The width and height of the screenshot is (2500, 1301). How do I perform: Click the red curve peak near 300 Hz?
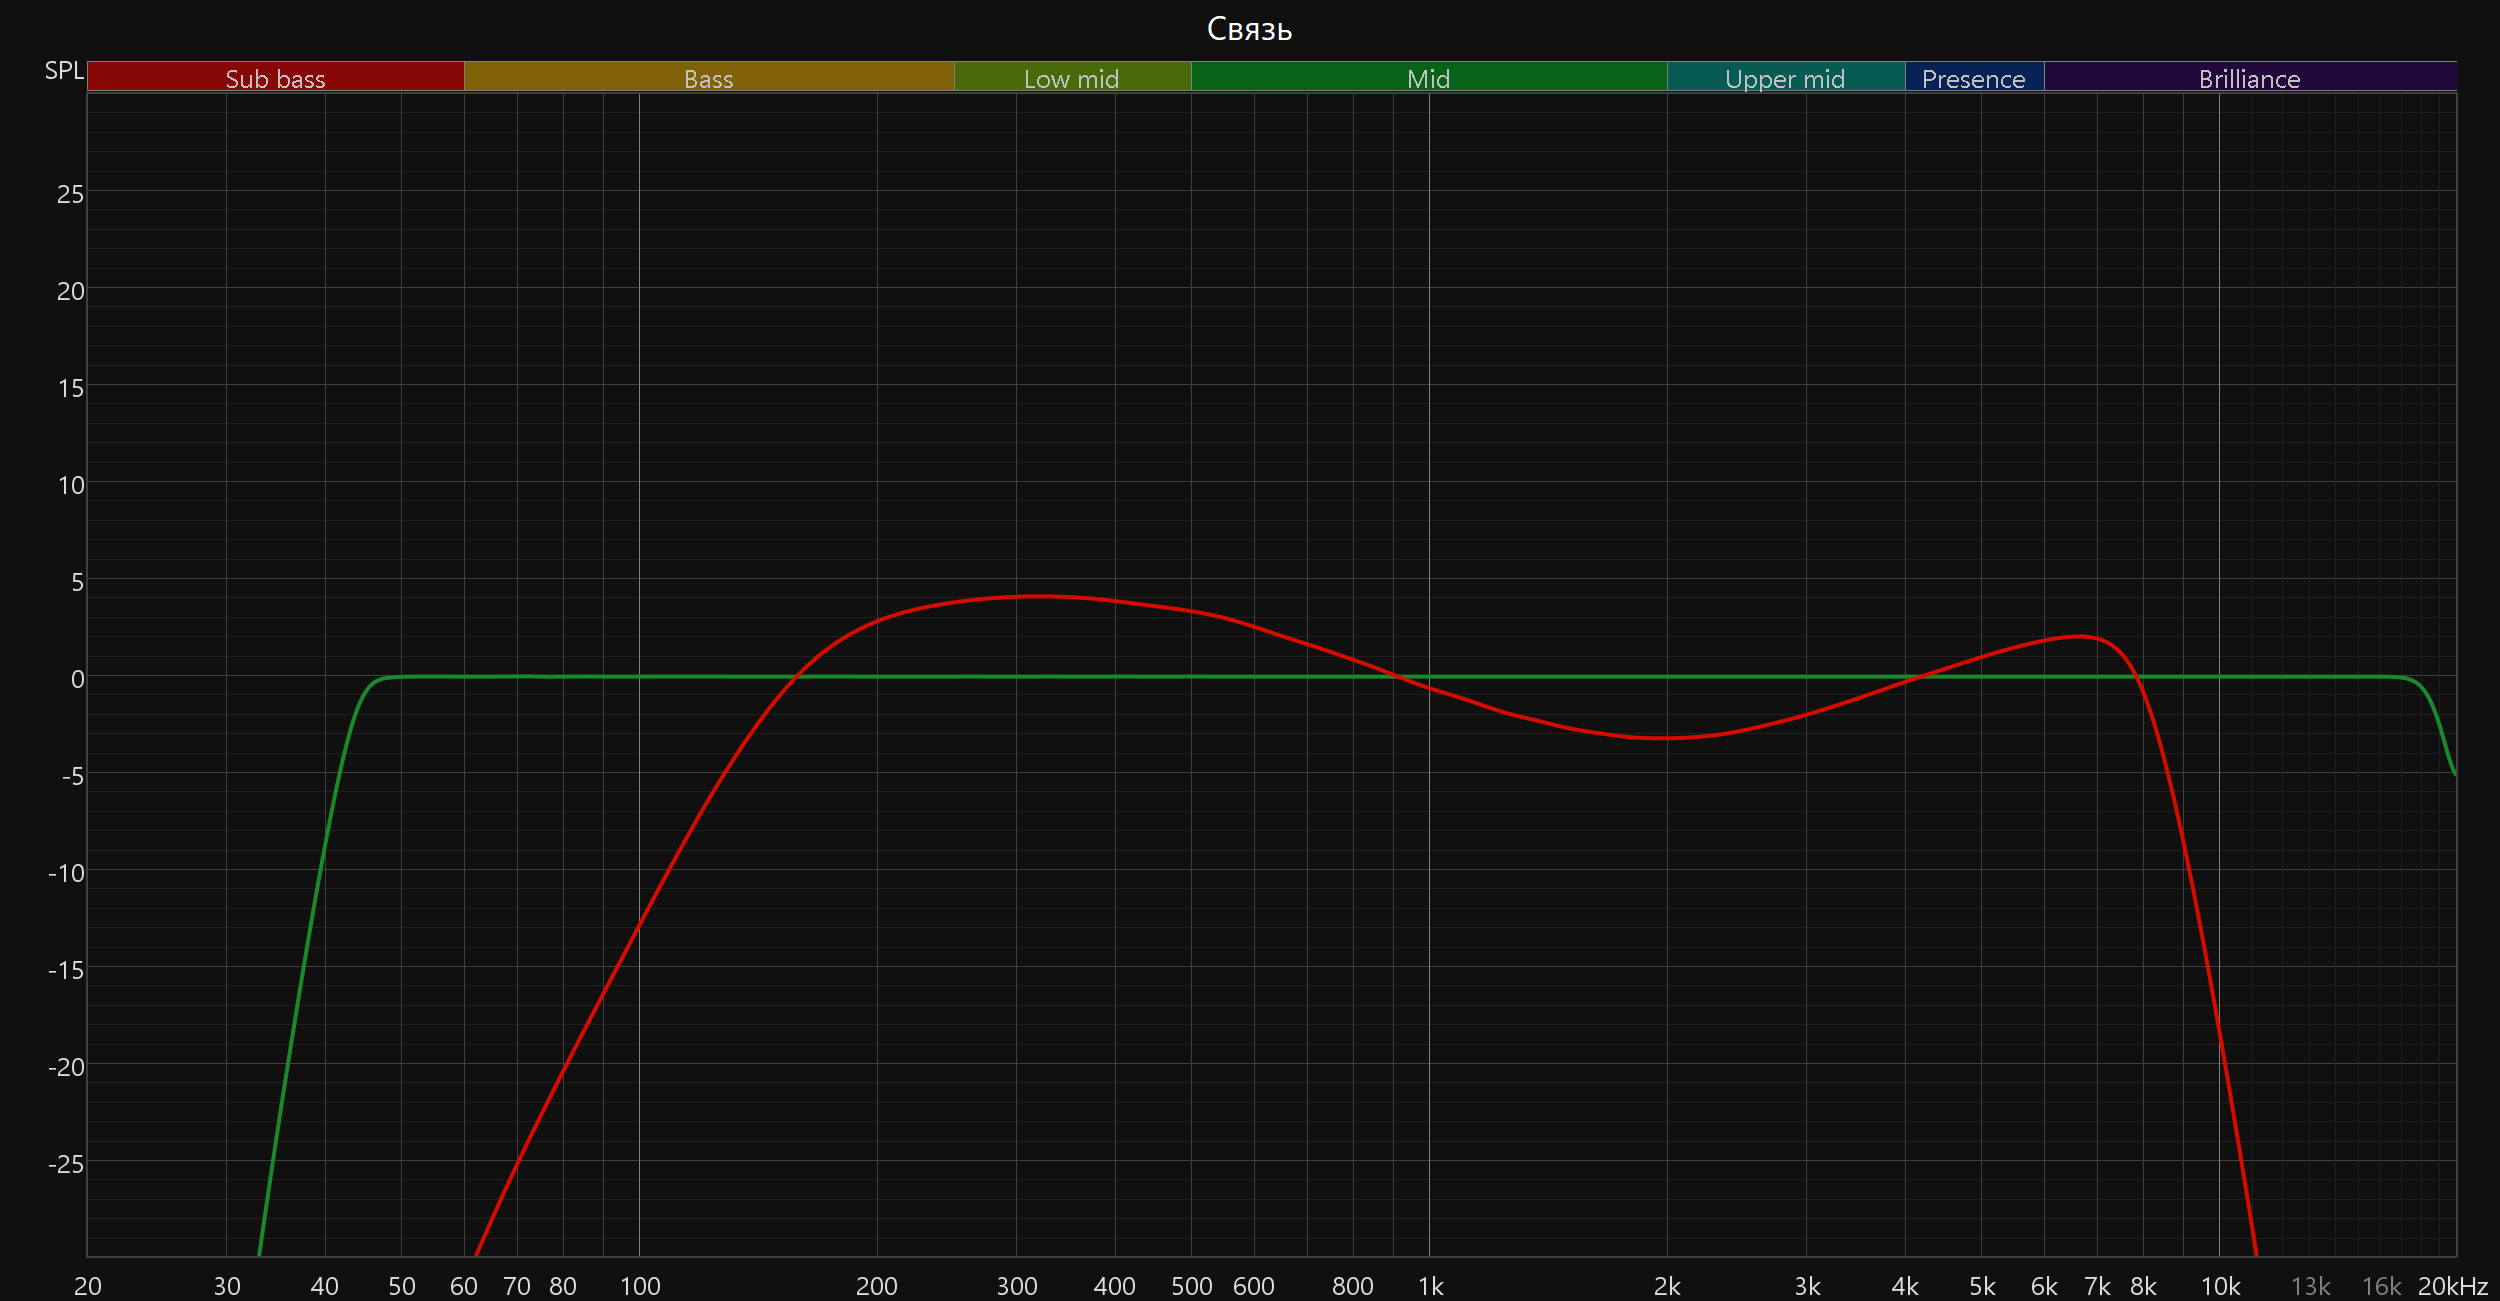tap(1040, 597)
